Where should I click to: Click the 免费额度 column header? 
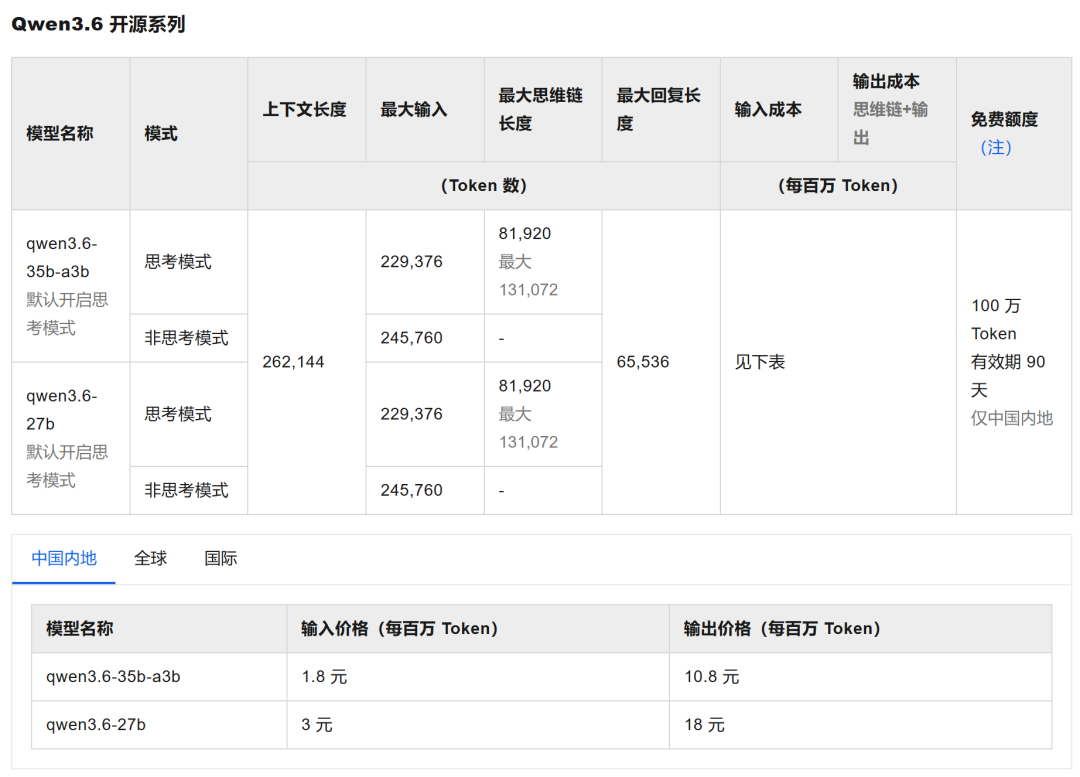coord(1004,118)
